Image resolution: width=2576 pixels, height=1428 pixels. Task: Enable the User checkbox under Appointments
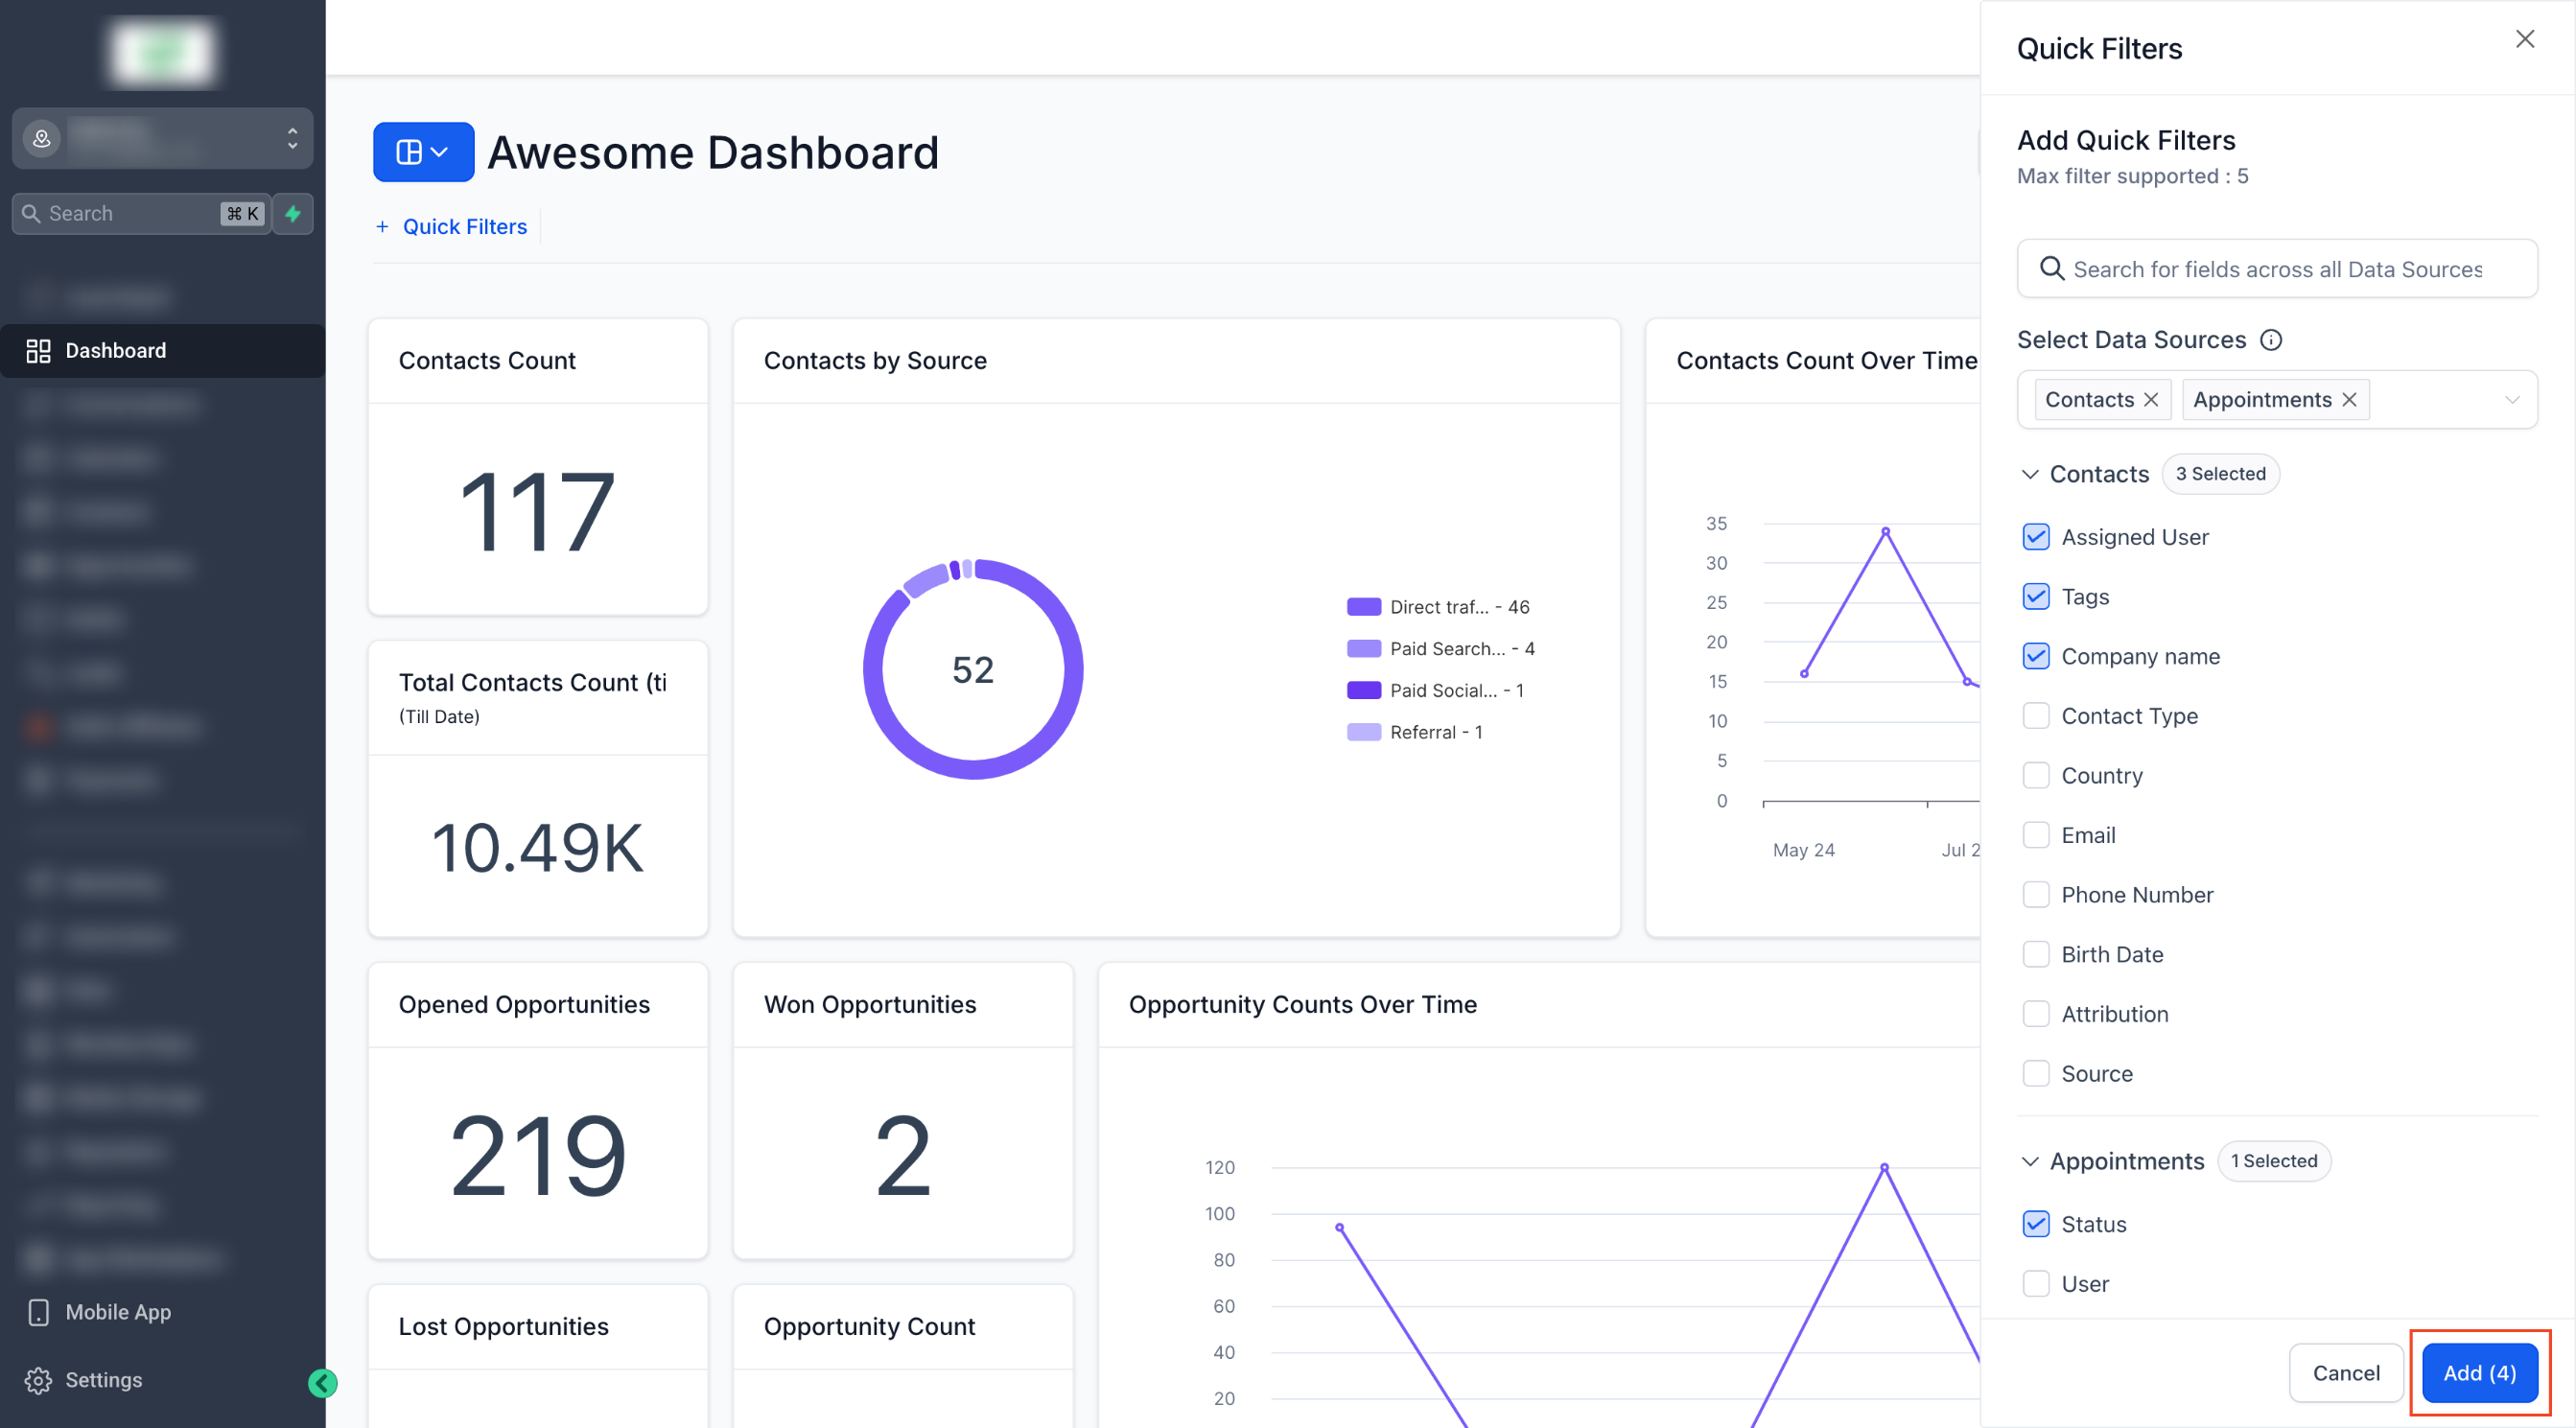point(2035,1284)
